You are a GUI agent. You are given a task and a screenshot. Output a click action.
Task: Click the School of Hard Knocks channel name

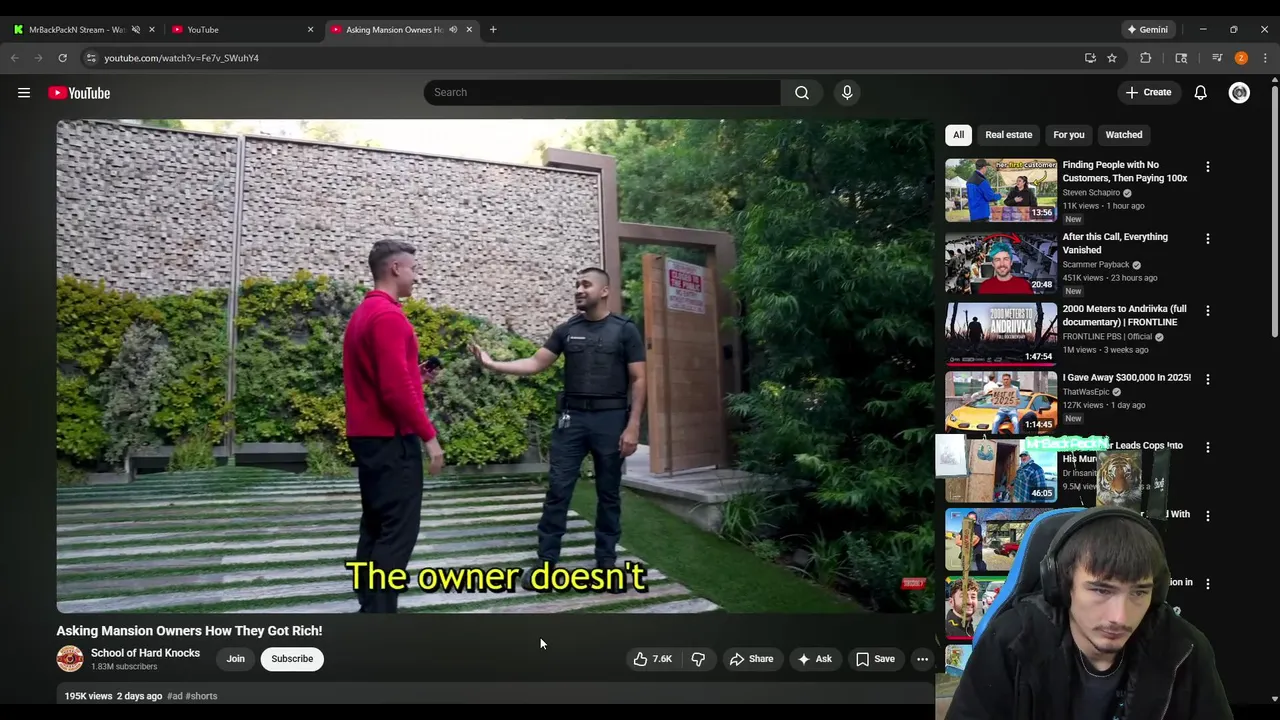pos(145,653)
